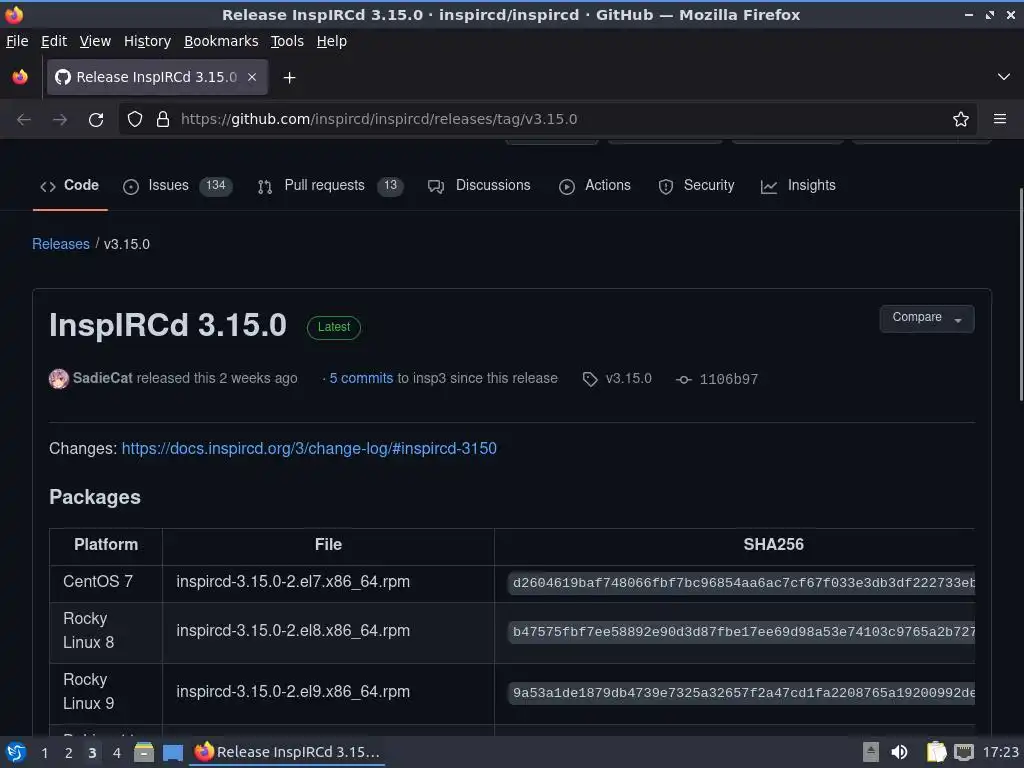Open the Discussions tab

pos(479,185)
